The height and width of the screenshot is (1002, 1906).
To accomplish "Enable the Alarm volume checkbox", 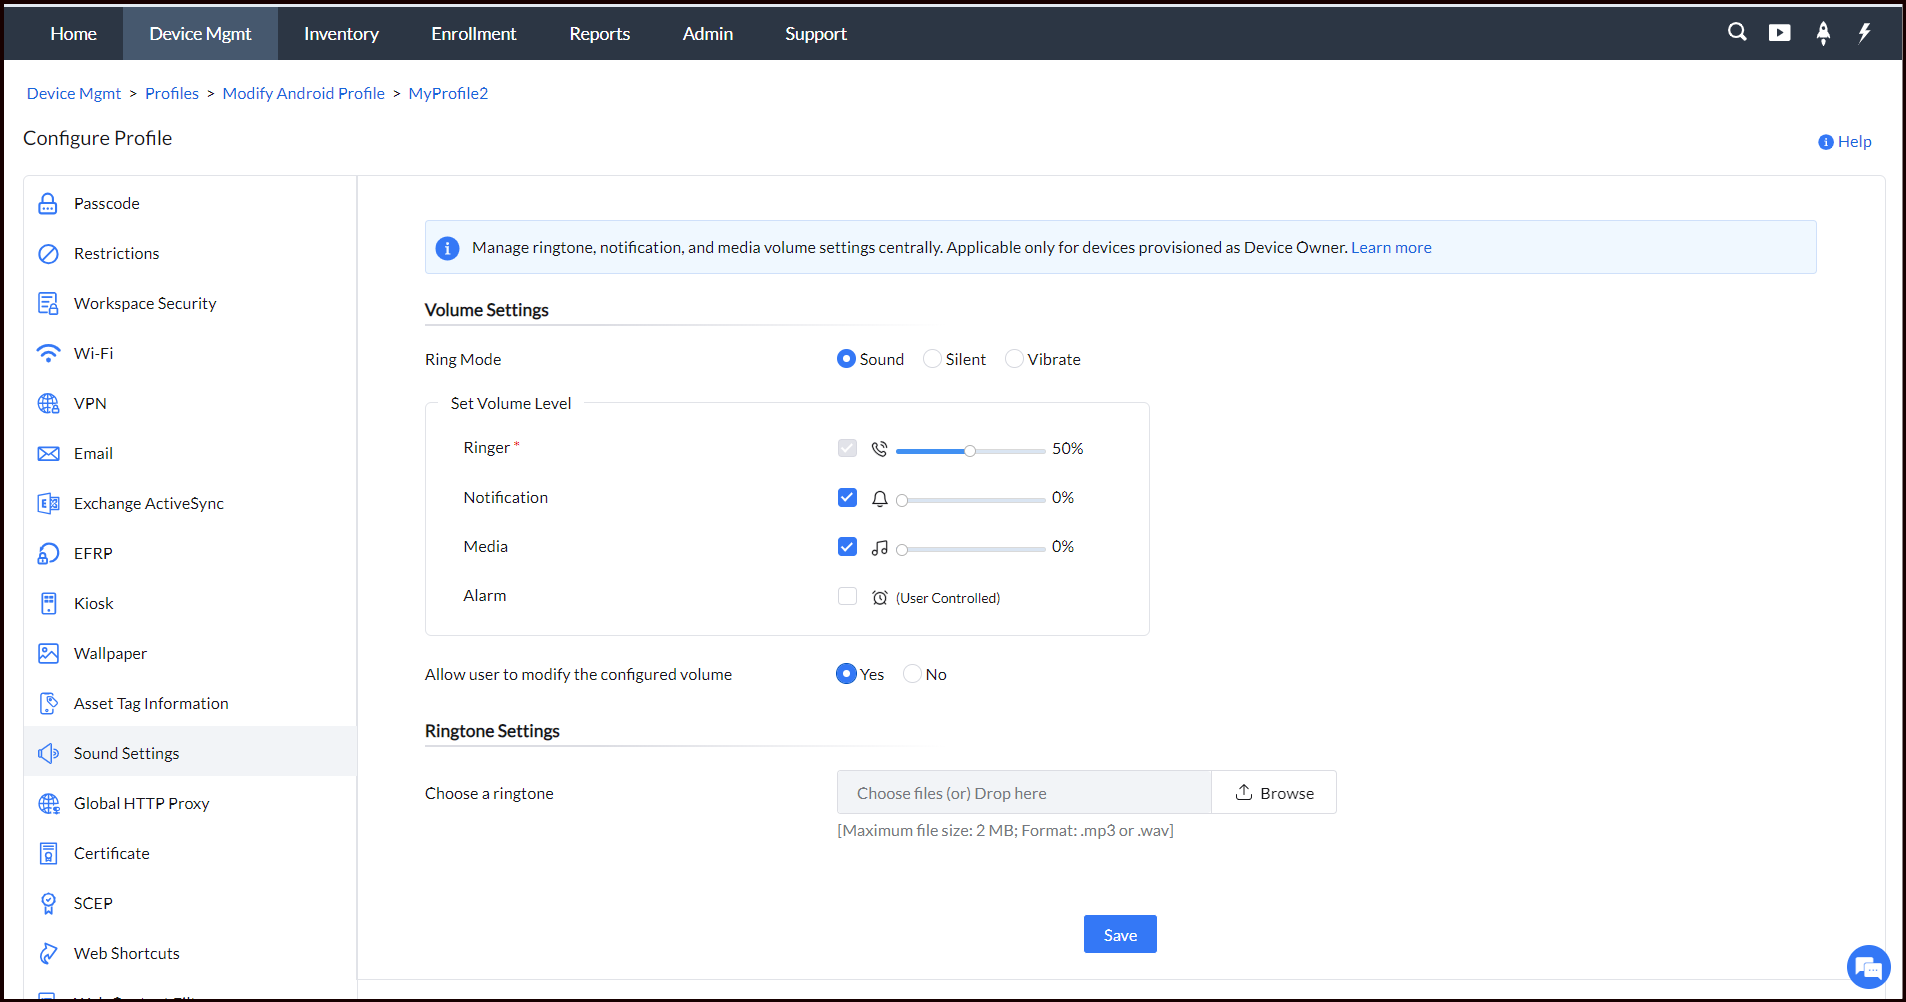I will [847, 597].
